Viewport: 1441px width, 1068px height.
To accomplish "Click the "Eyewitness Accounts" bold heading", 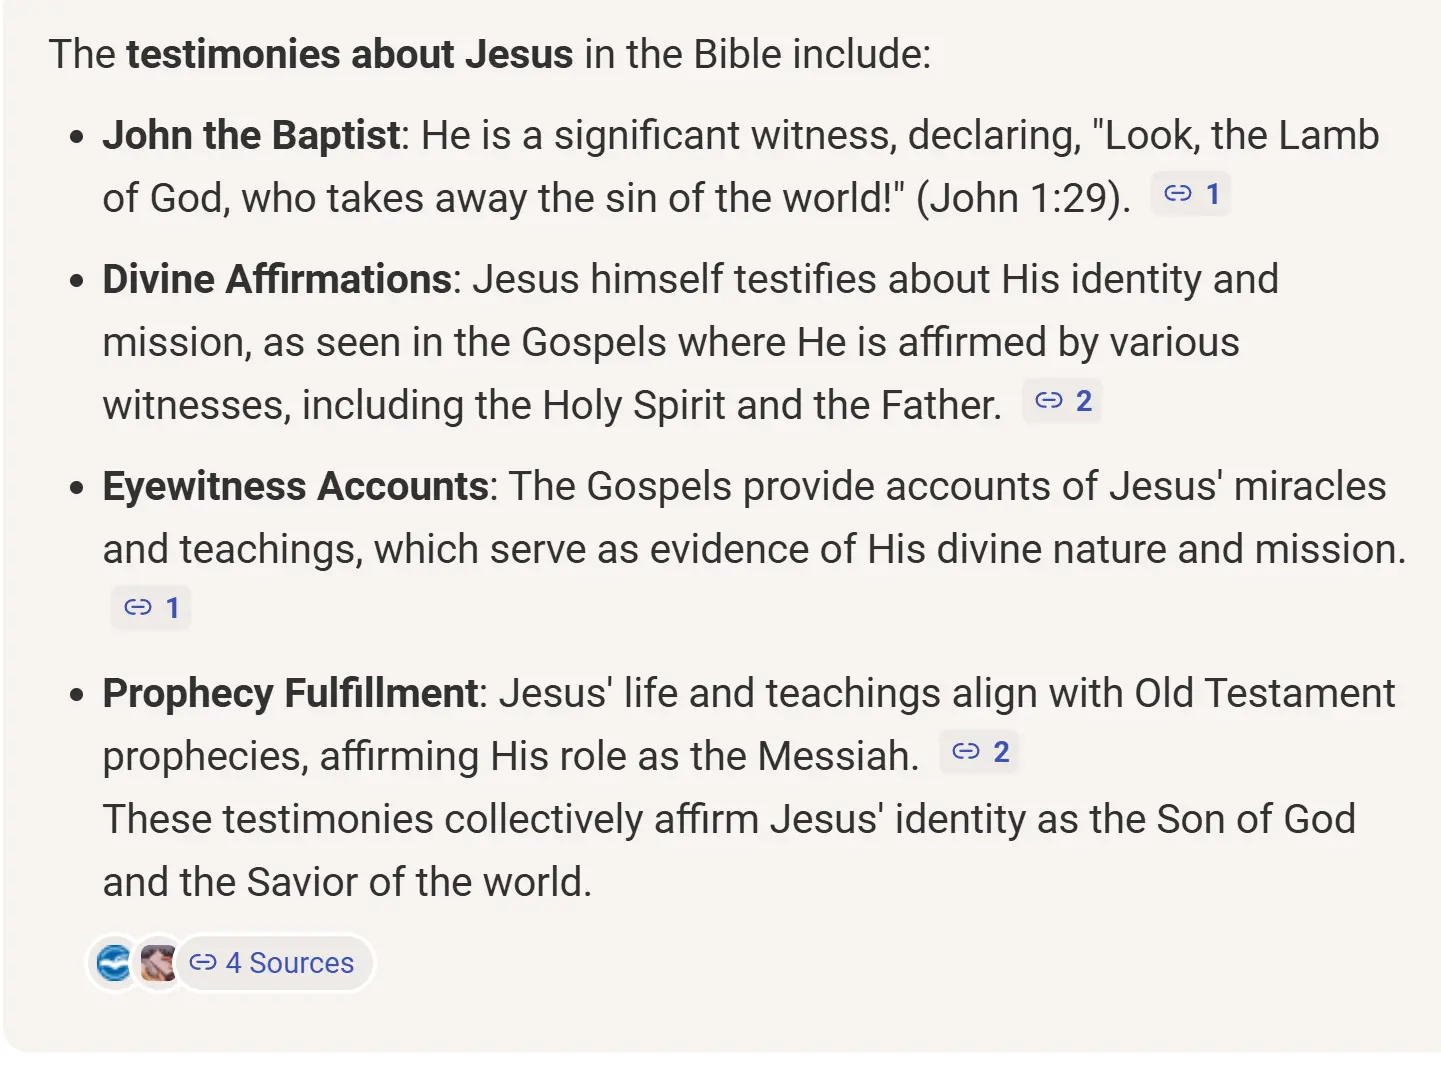I will [x=295, y=486].
